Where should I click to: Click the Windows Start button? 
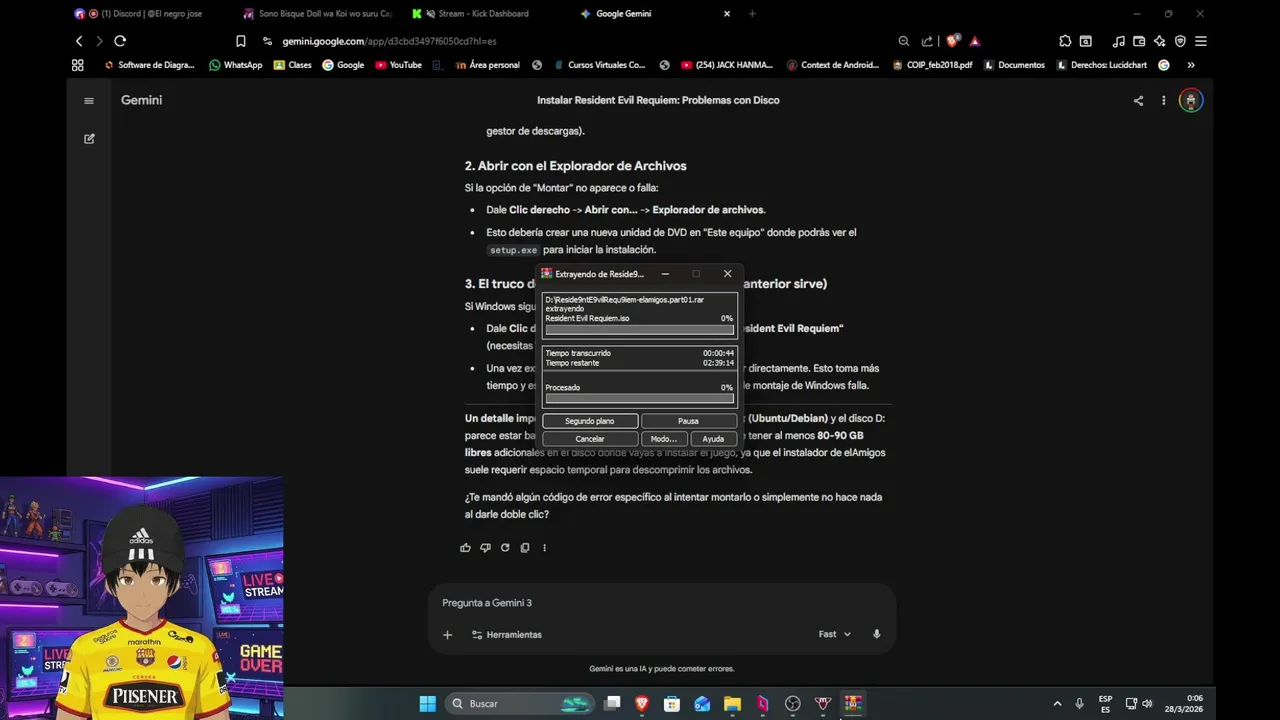pos(427,704)
